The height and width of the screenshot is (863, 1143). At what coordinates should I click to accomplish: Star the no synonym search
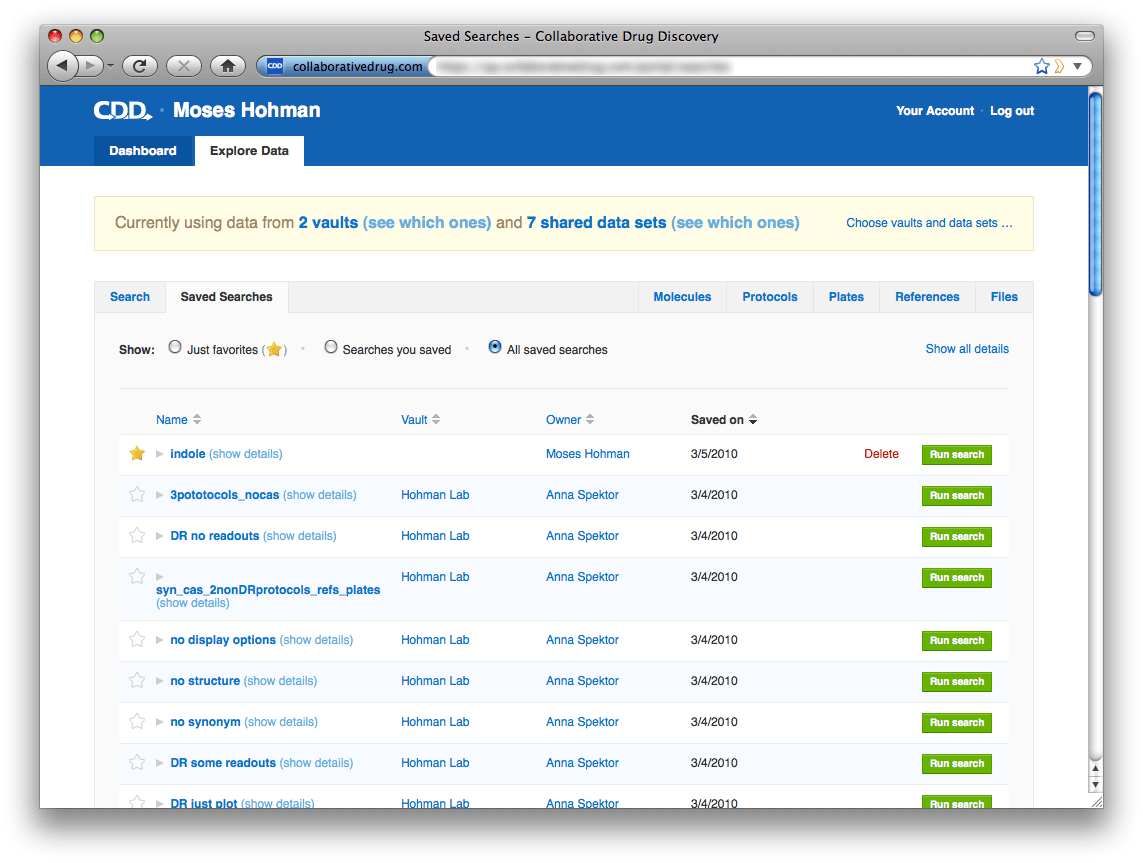pyautogui.click(x=137, y=721)
